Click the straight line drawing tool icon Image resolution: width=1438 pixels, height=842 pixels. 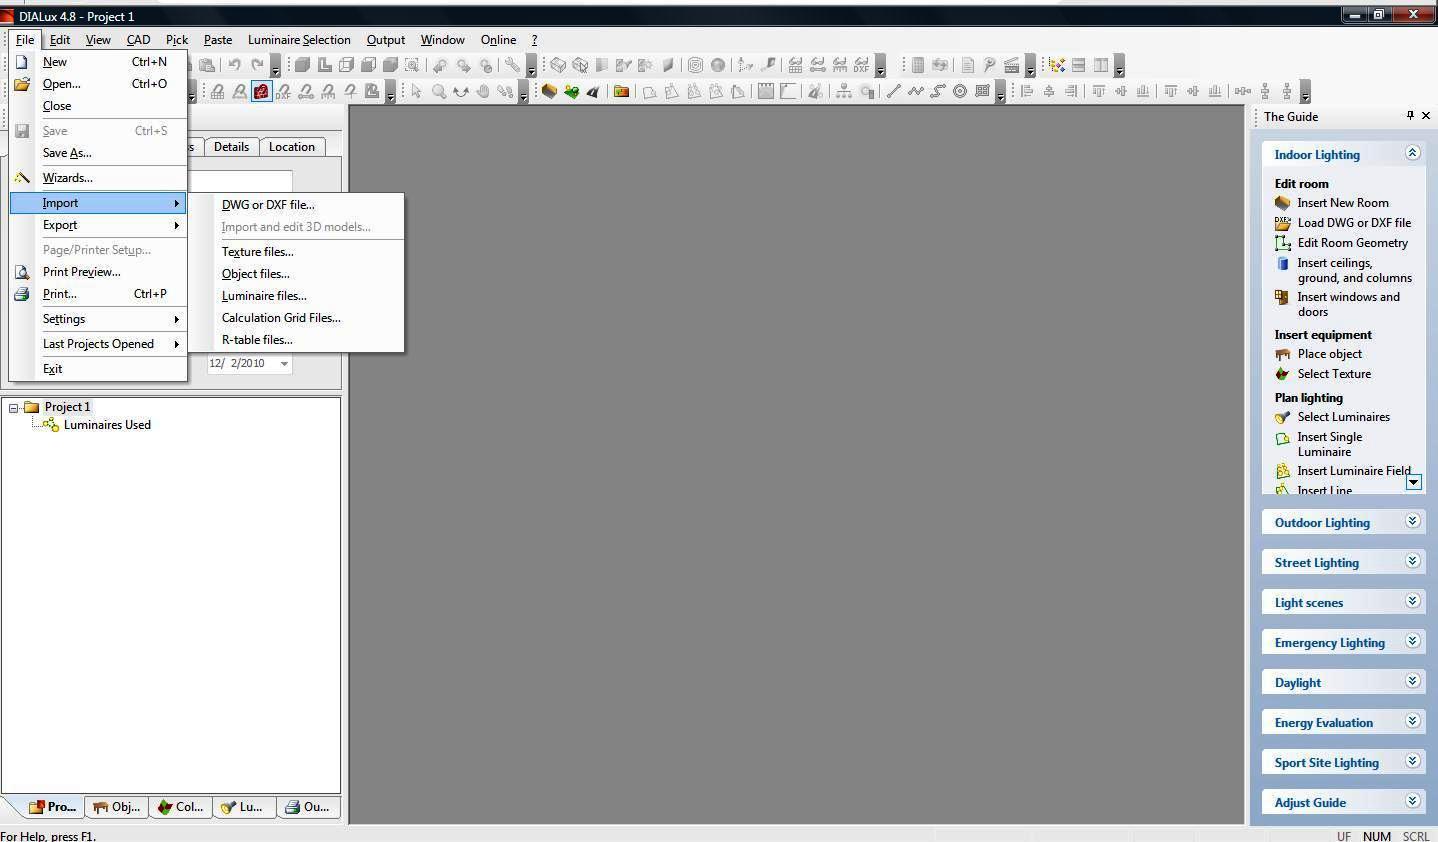[893, 91]
